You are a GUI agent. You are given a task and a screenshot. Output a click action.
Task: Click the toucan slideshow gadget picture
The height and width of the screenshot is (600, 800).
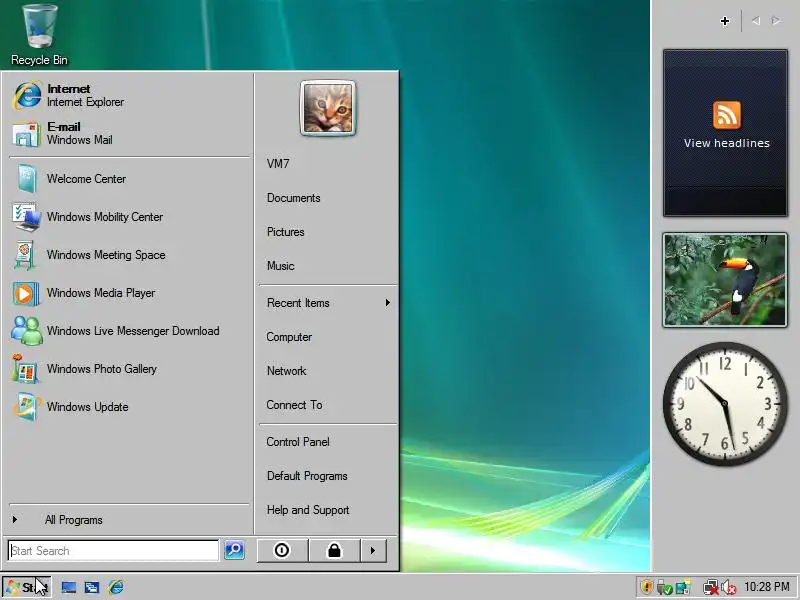coord(725,280)
